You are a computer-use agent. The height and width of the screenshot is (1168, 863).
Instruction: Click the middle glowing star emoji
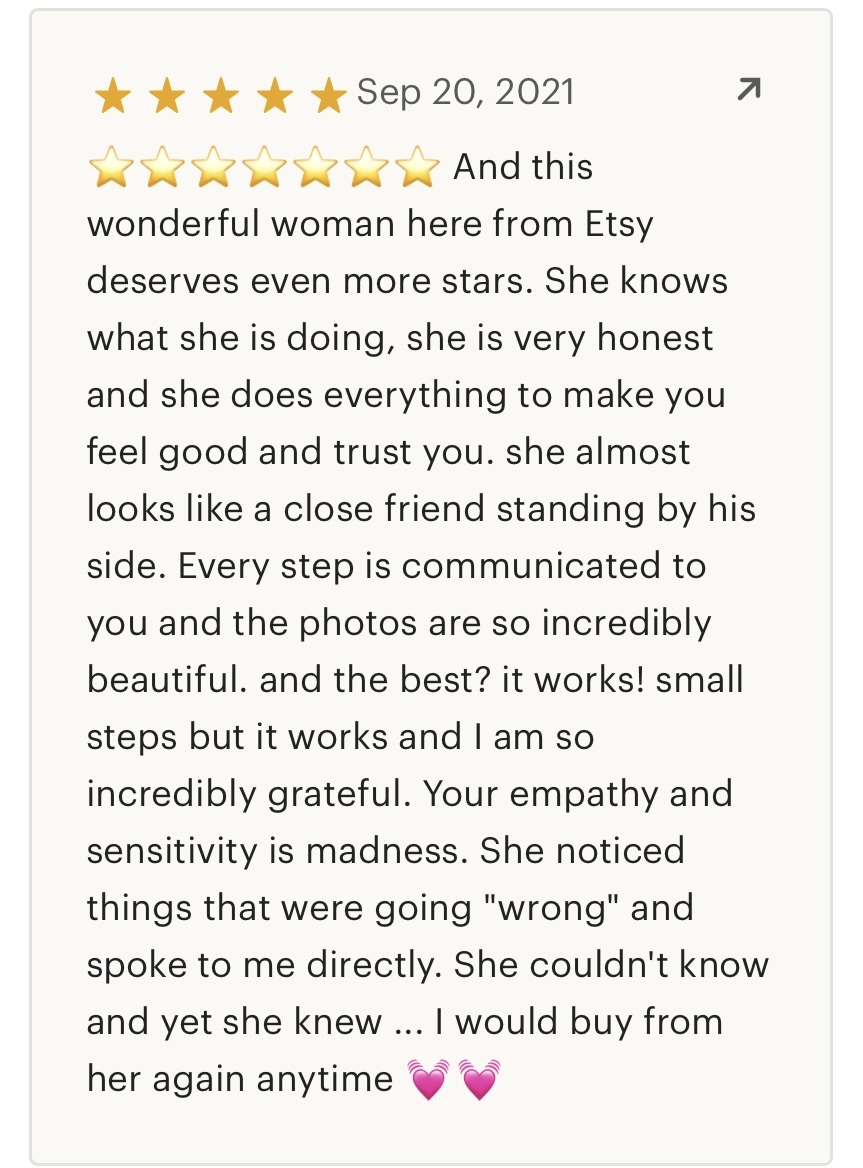tap(264, 167)
